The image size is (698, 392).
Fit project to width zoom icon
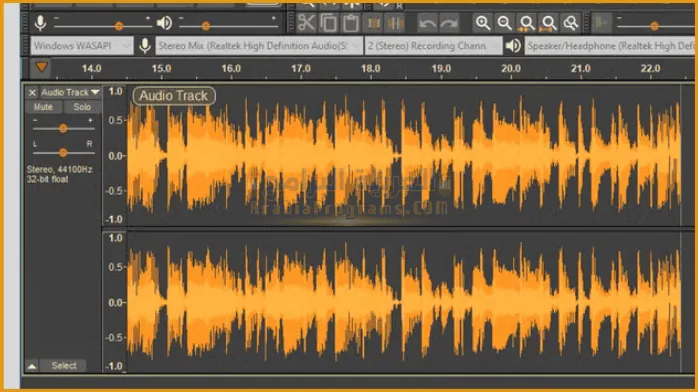[x=549, y=23]
